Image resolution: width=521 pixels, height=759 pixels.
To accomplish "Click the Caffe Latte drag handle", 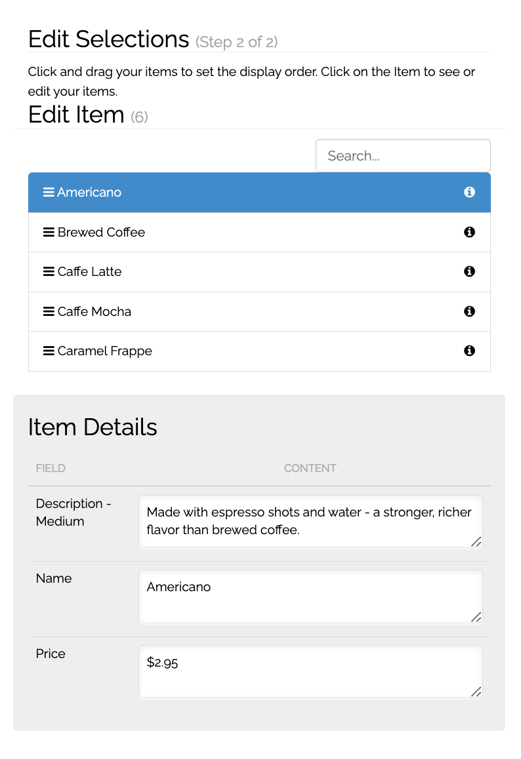I will click(48, 272).
